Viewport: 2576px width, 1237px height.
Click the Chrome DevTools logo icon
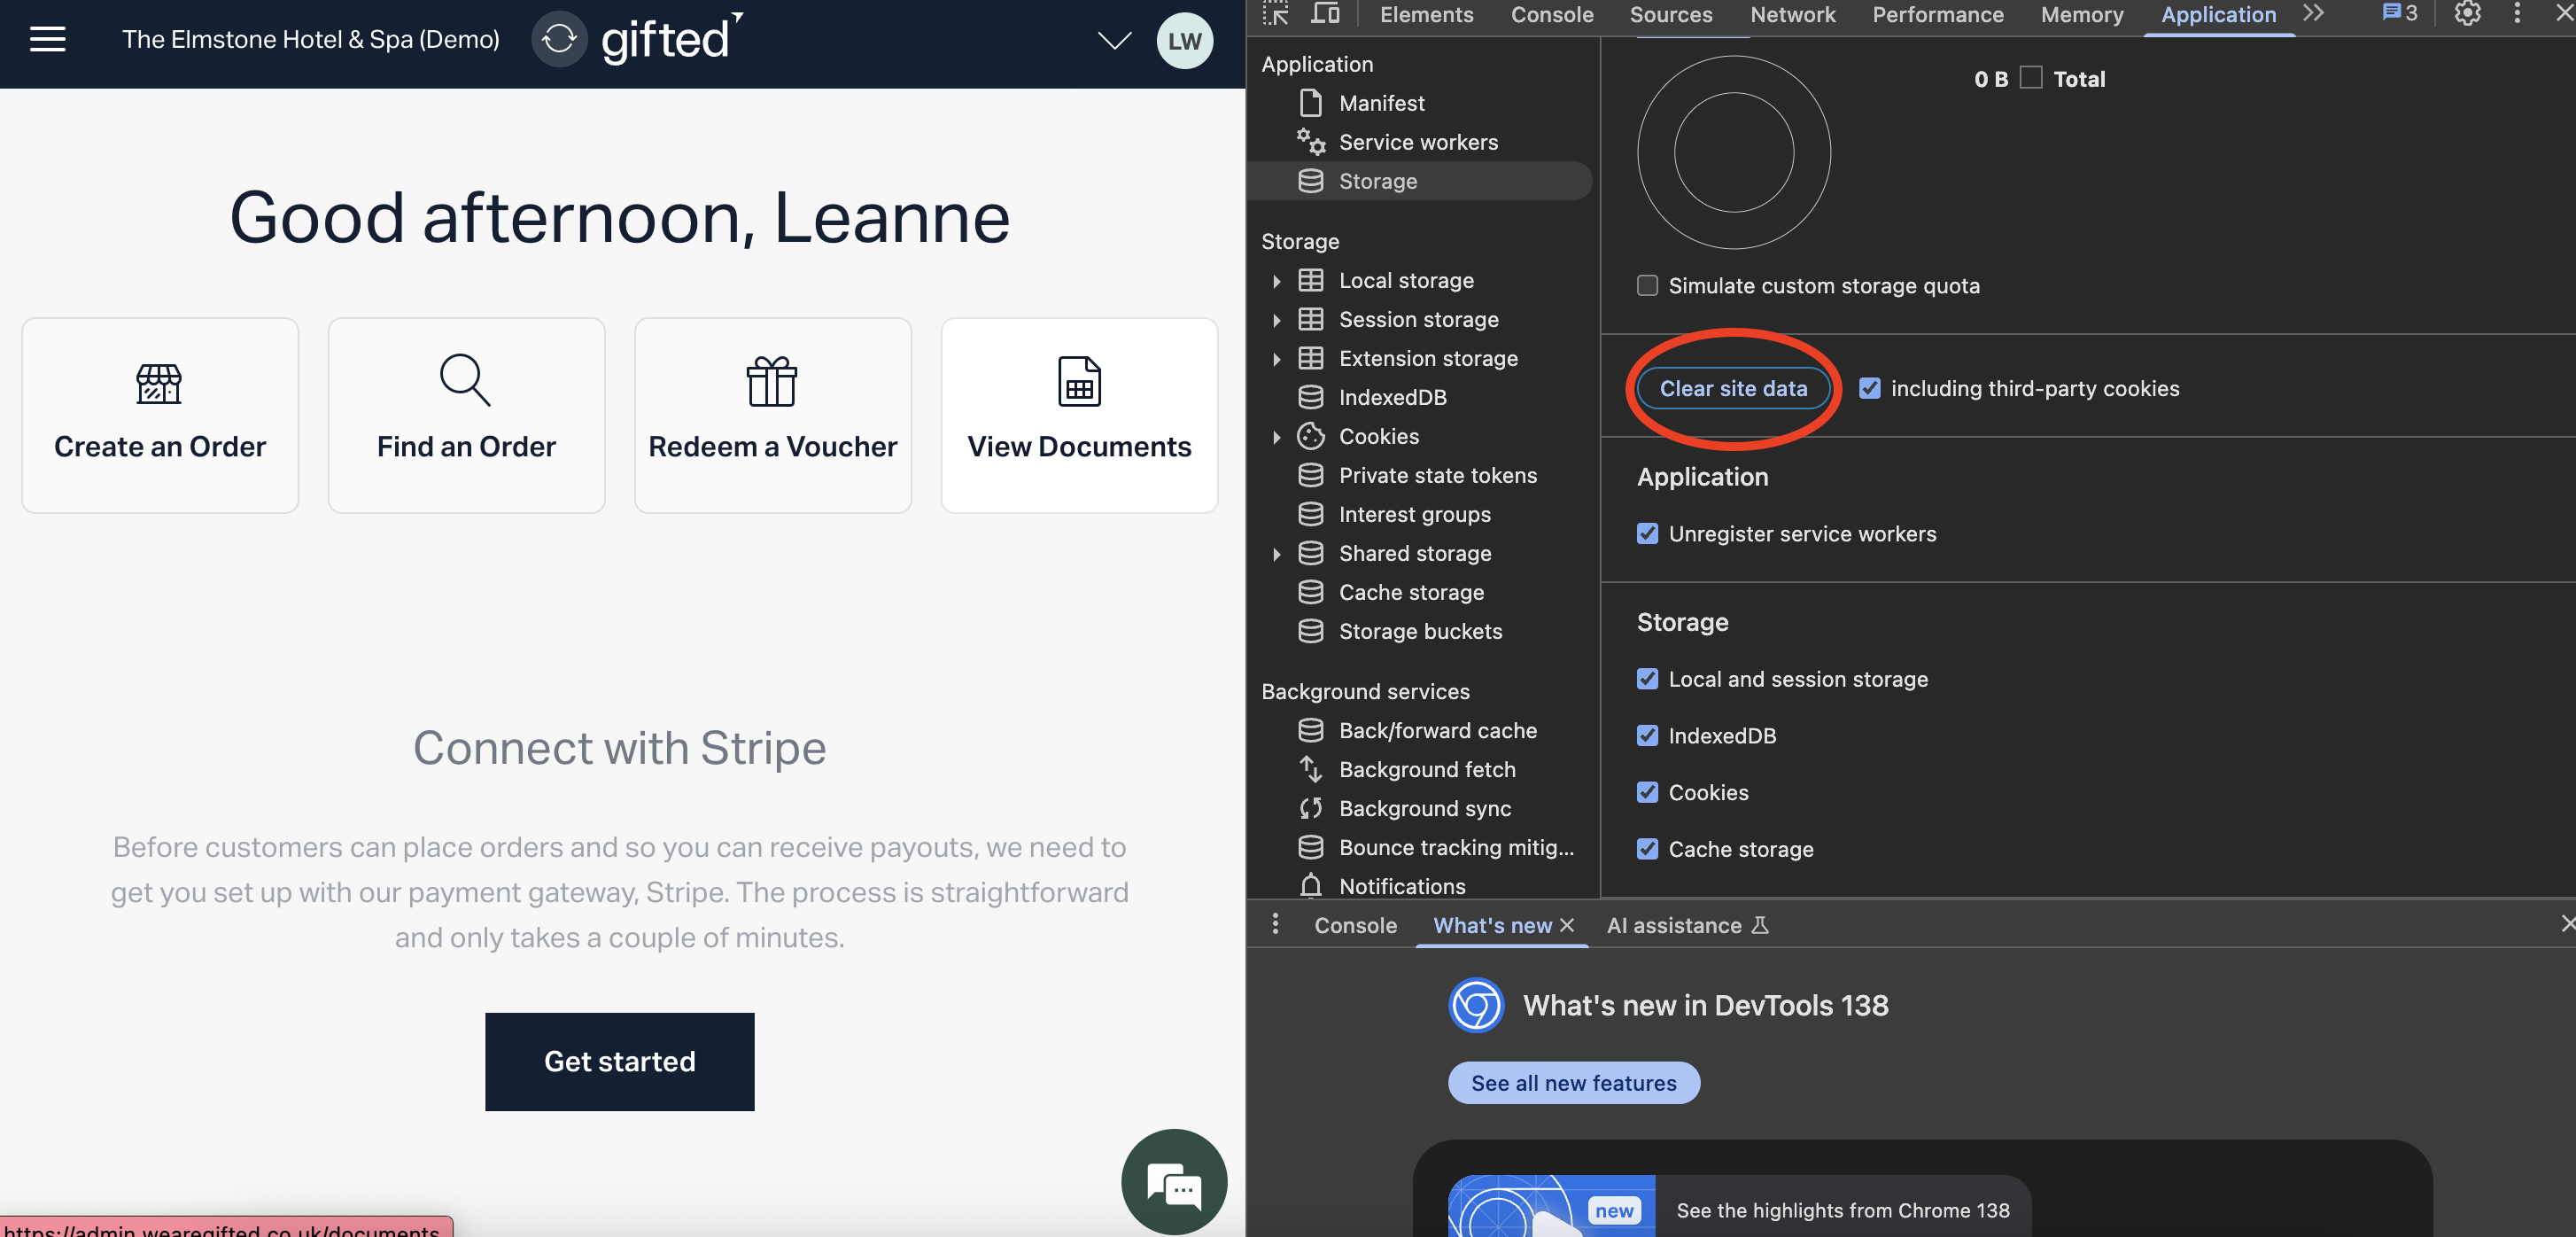click(x=1476, y=1005)
